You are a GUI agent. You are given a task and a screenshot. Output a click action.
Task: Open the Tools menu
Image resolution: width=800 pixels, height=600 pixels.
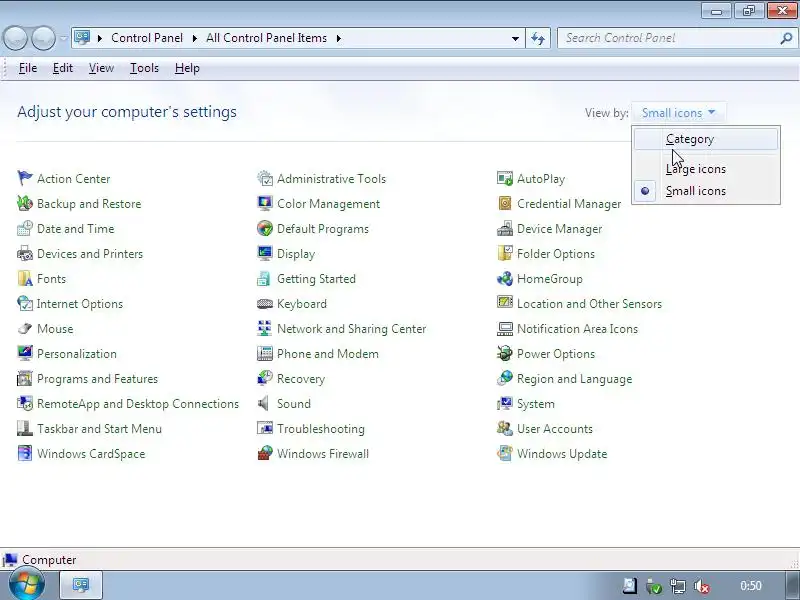[x=144, y=68]
